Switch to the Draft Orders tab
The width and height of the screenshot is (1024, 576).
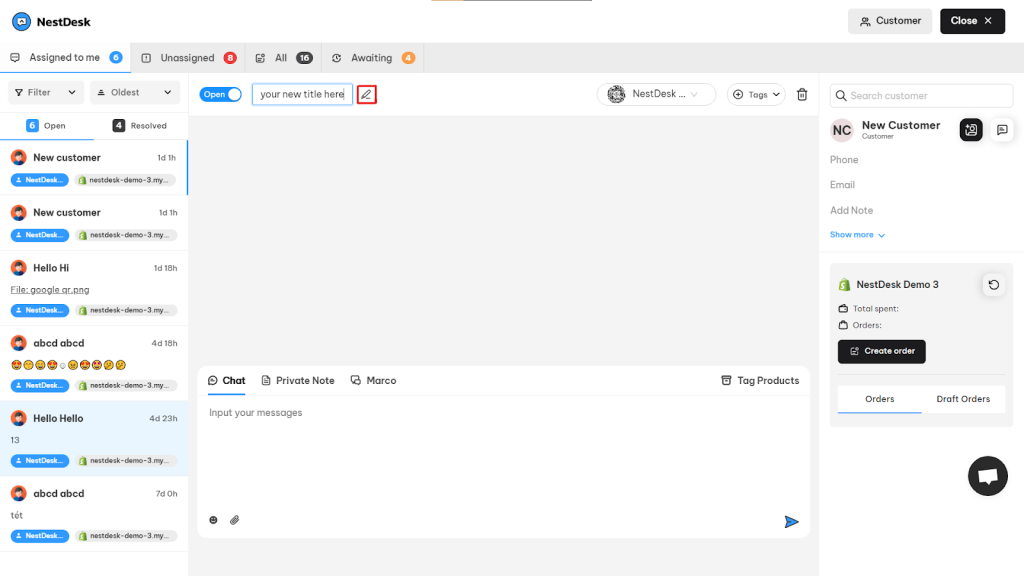(x=963, y=399)
